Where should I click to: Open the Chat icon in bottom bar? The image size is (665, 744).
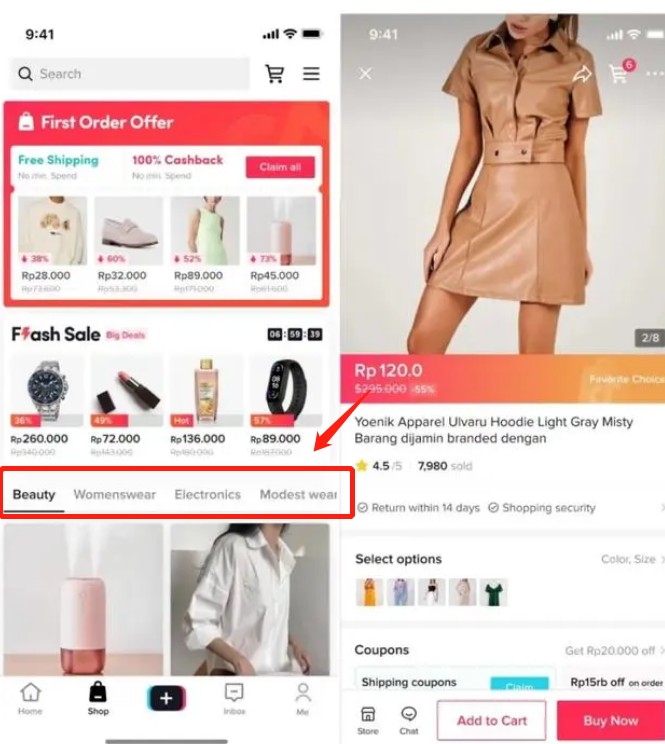click(x=408, y=721)
